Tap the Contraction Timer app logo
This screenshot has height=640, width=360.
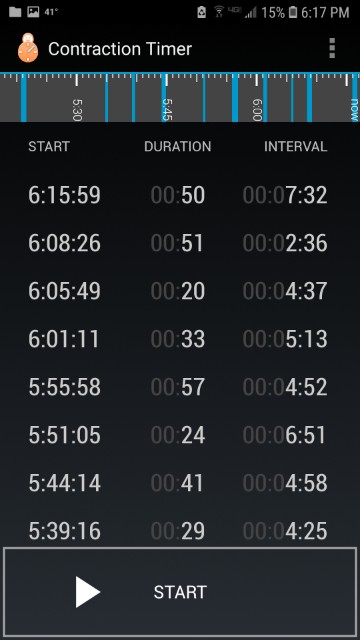pos(28,48)
